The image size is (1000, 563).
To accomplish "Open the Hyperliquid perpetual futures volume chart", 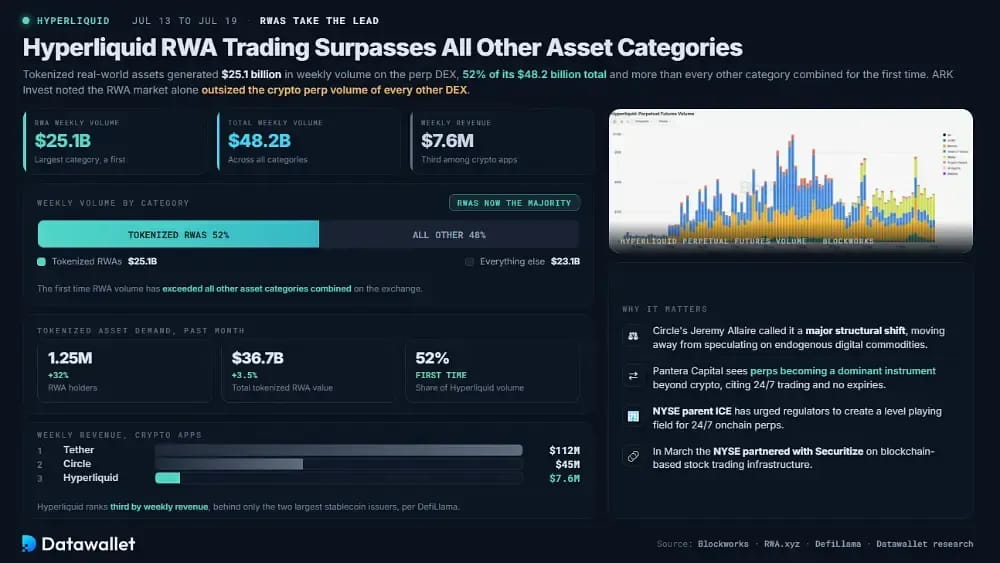I will click(791, 181).
